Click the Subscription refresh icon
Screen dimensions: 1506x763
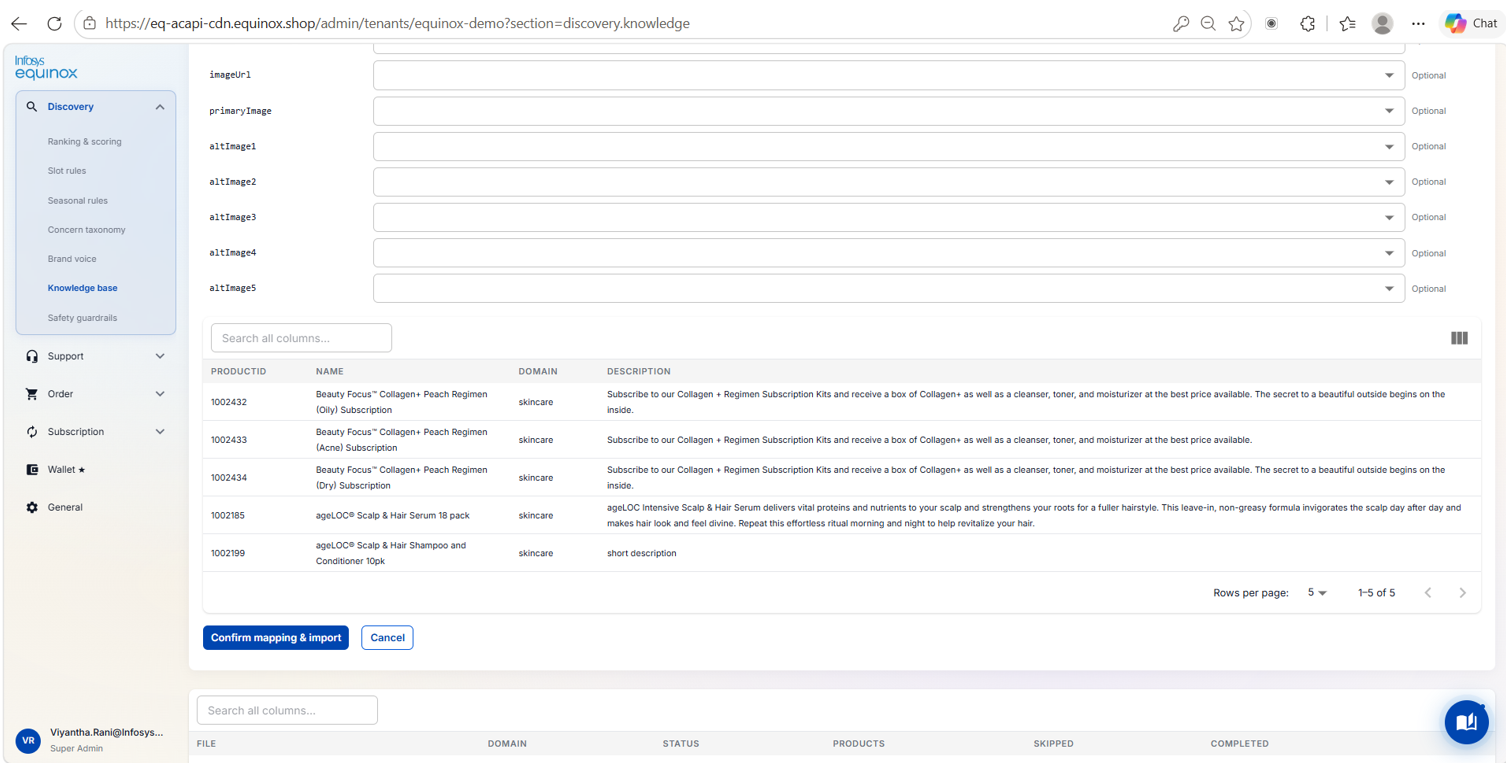point(32,432)
